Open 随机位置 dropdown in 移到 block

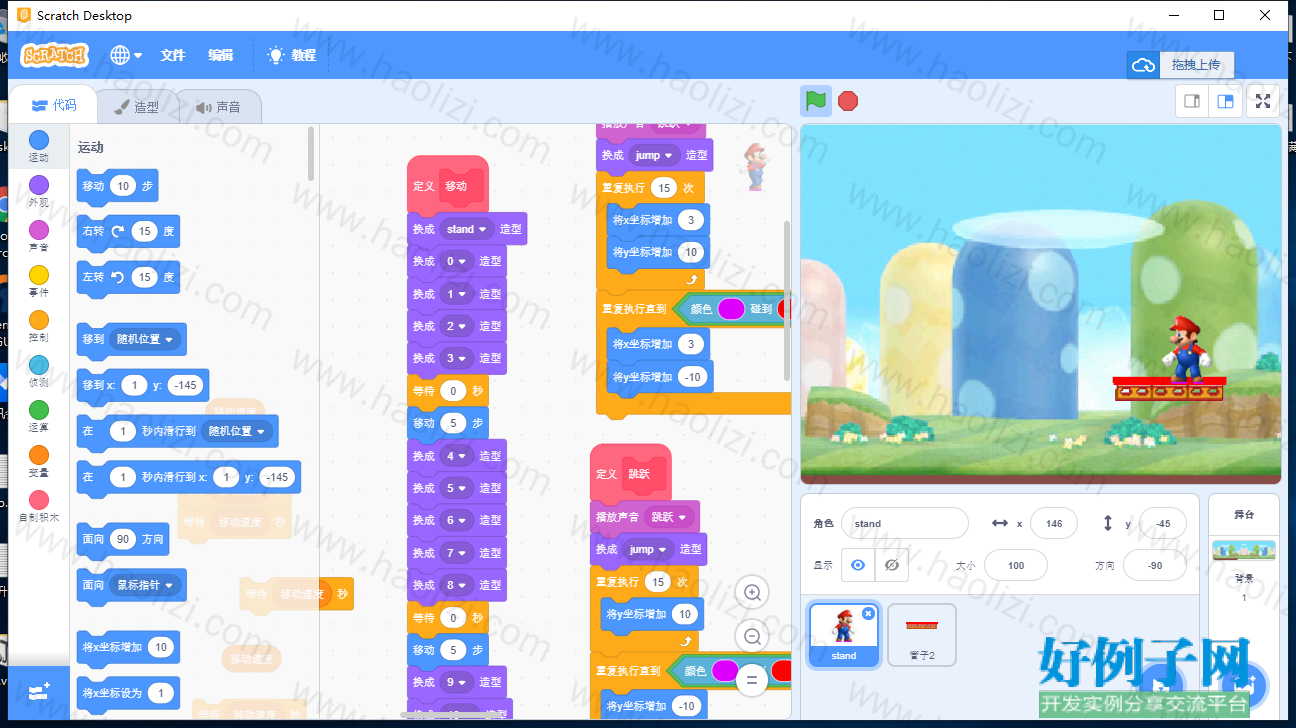click(x=146, y=339)
